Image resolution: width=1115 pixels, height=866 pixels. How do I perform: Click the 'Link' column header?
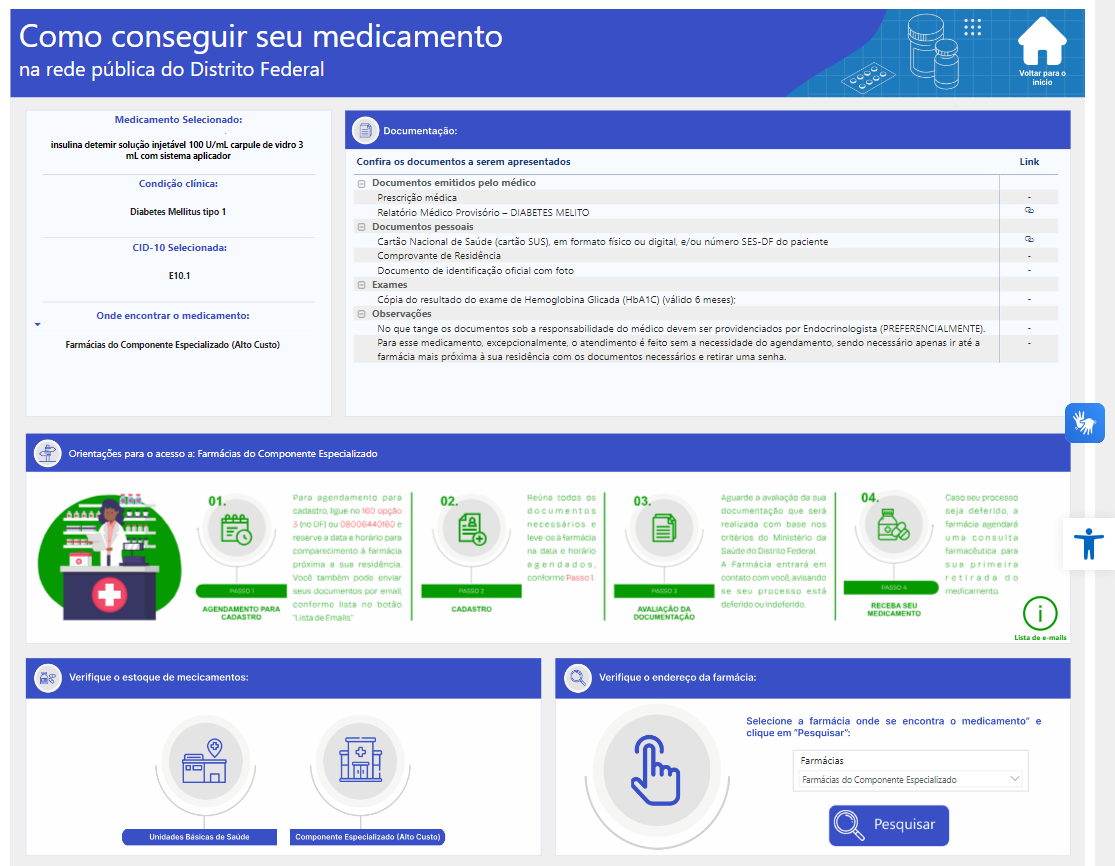(1029, 161)
